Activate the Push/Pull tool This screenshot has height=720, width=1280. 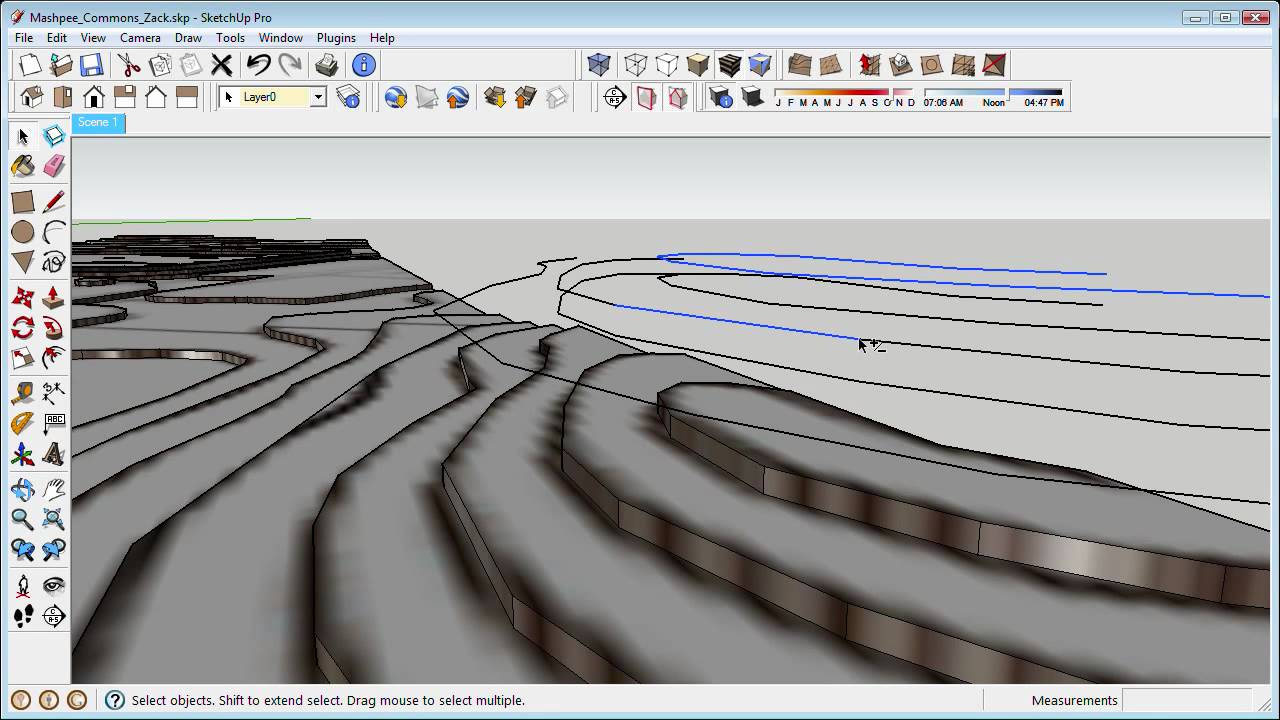click(x=54, y=297)
